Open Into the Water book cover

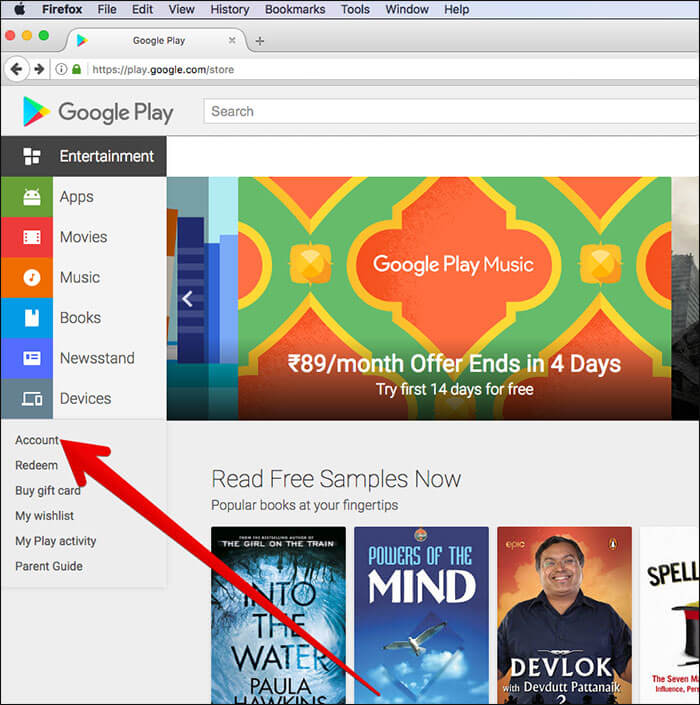coord(278,615)
